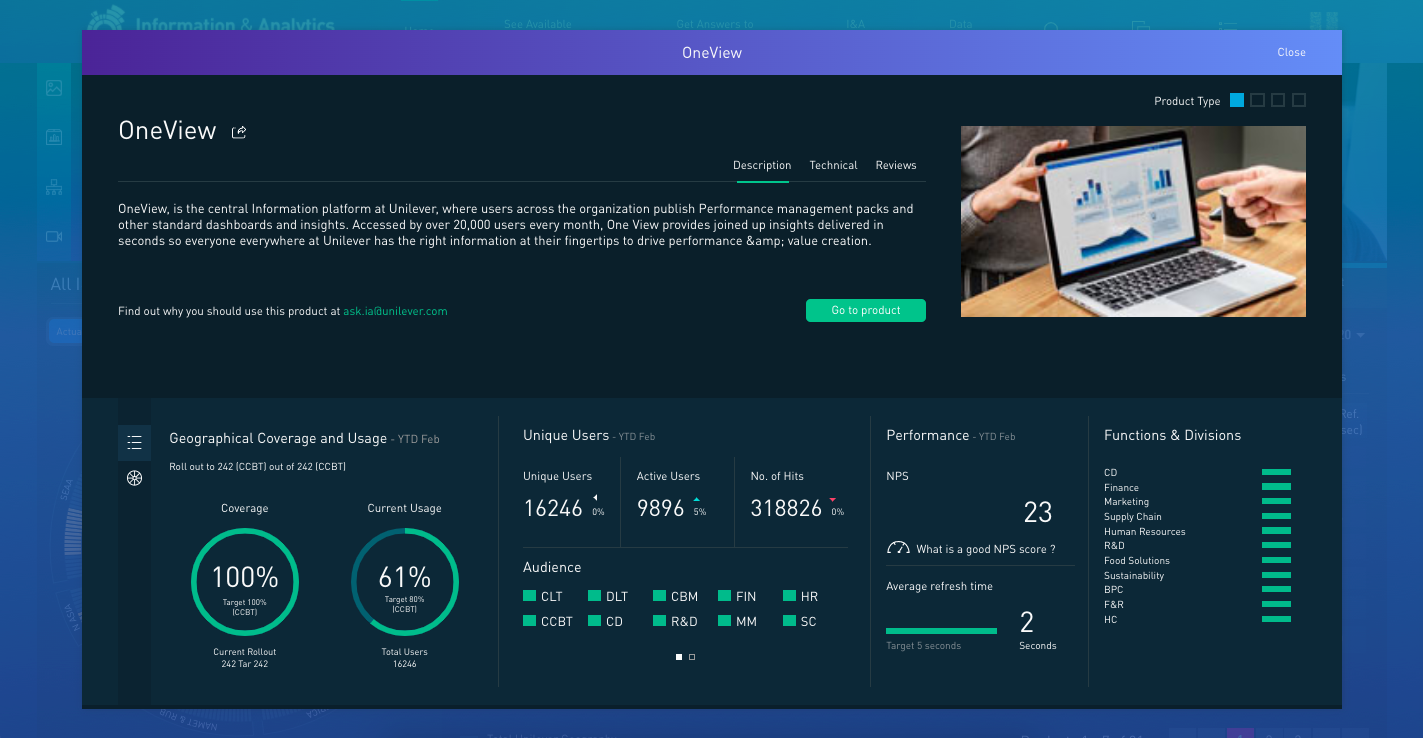Select the third Product Type square
This screenshot has width=1423, height=738.
tap(1278, 100)
